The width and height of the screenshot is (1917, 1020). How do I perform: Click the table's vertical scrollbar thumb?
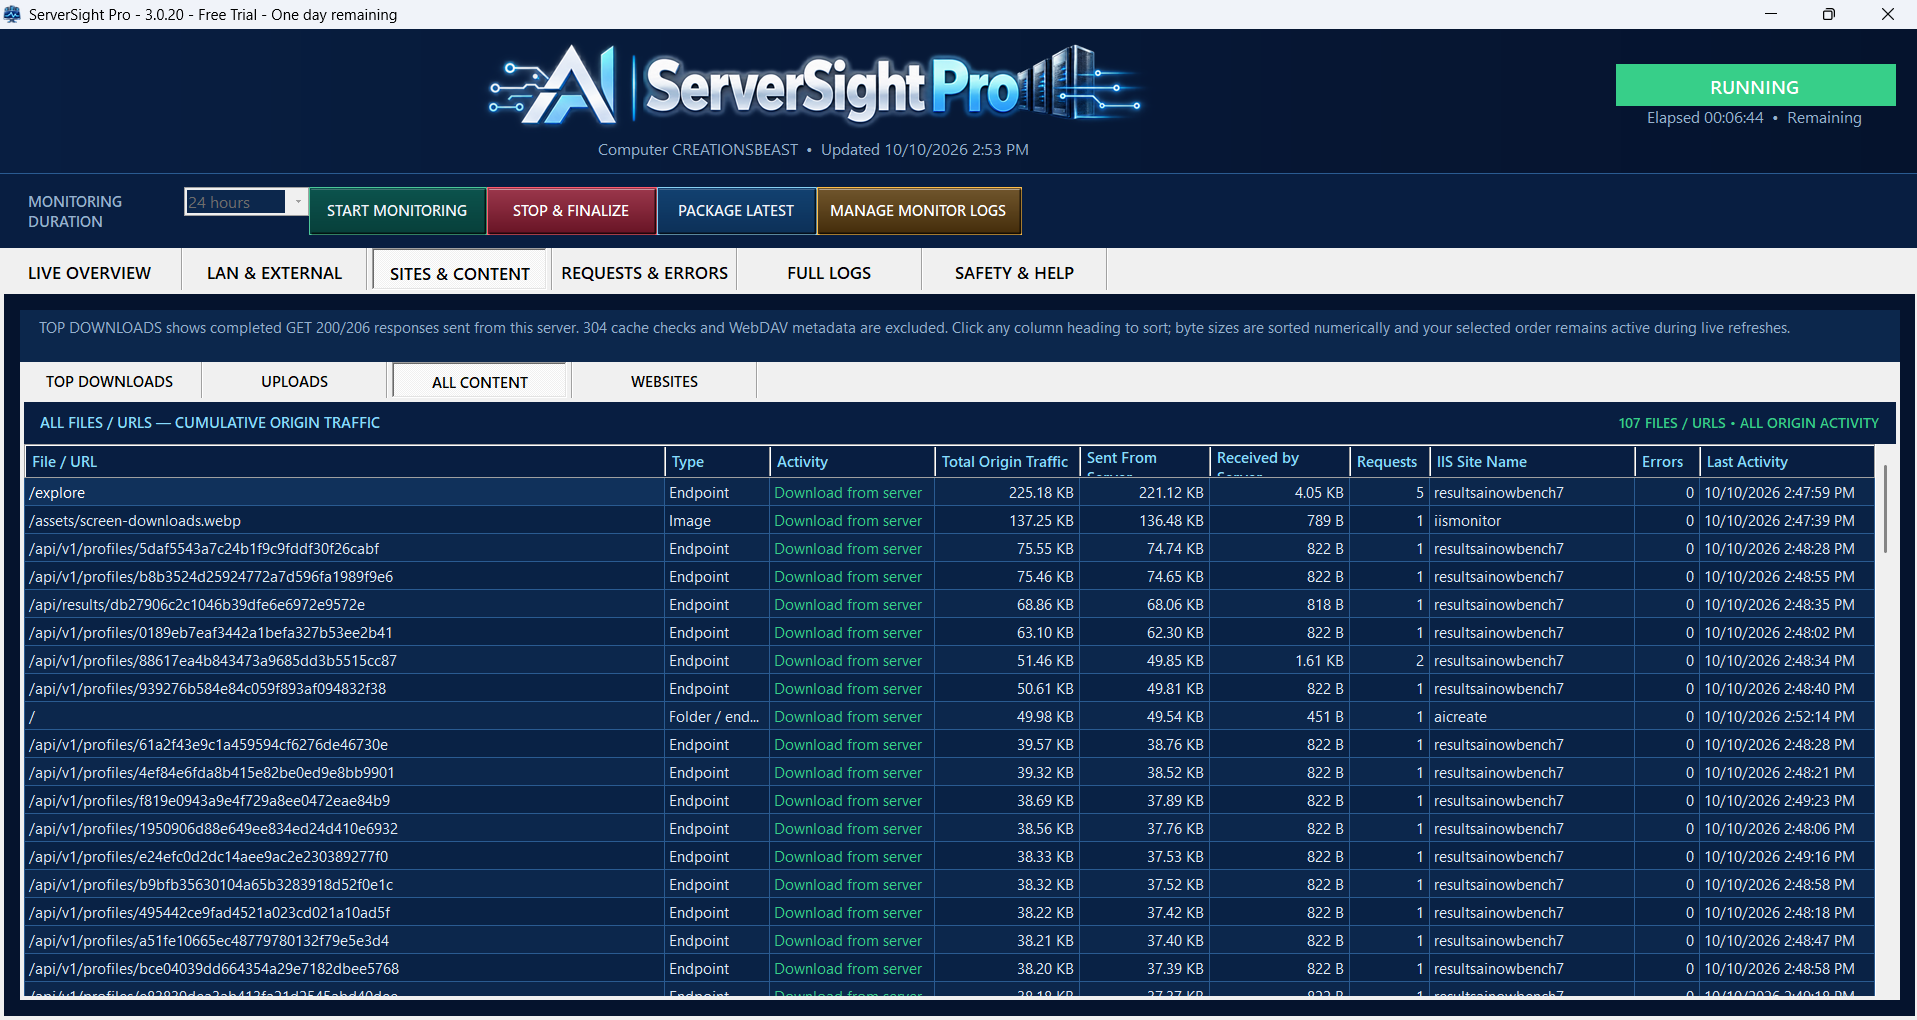click(1886, 508)
